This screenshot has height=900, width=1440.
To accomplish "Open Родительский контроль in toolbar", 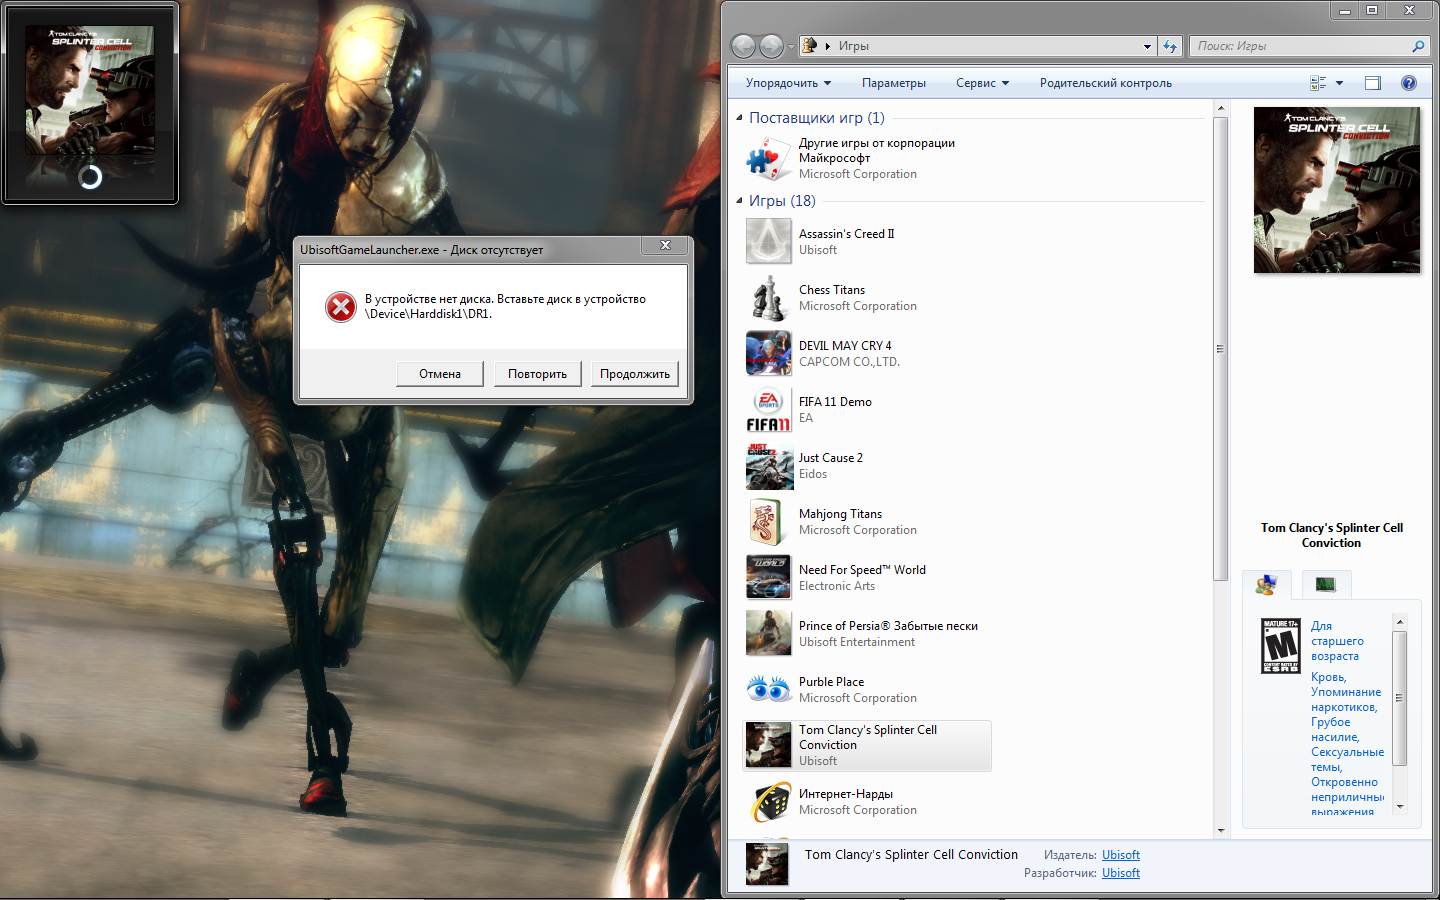I will coord(1106,83).
